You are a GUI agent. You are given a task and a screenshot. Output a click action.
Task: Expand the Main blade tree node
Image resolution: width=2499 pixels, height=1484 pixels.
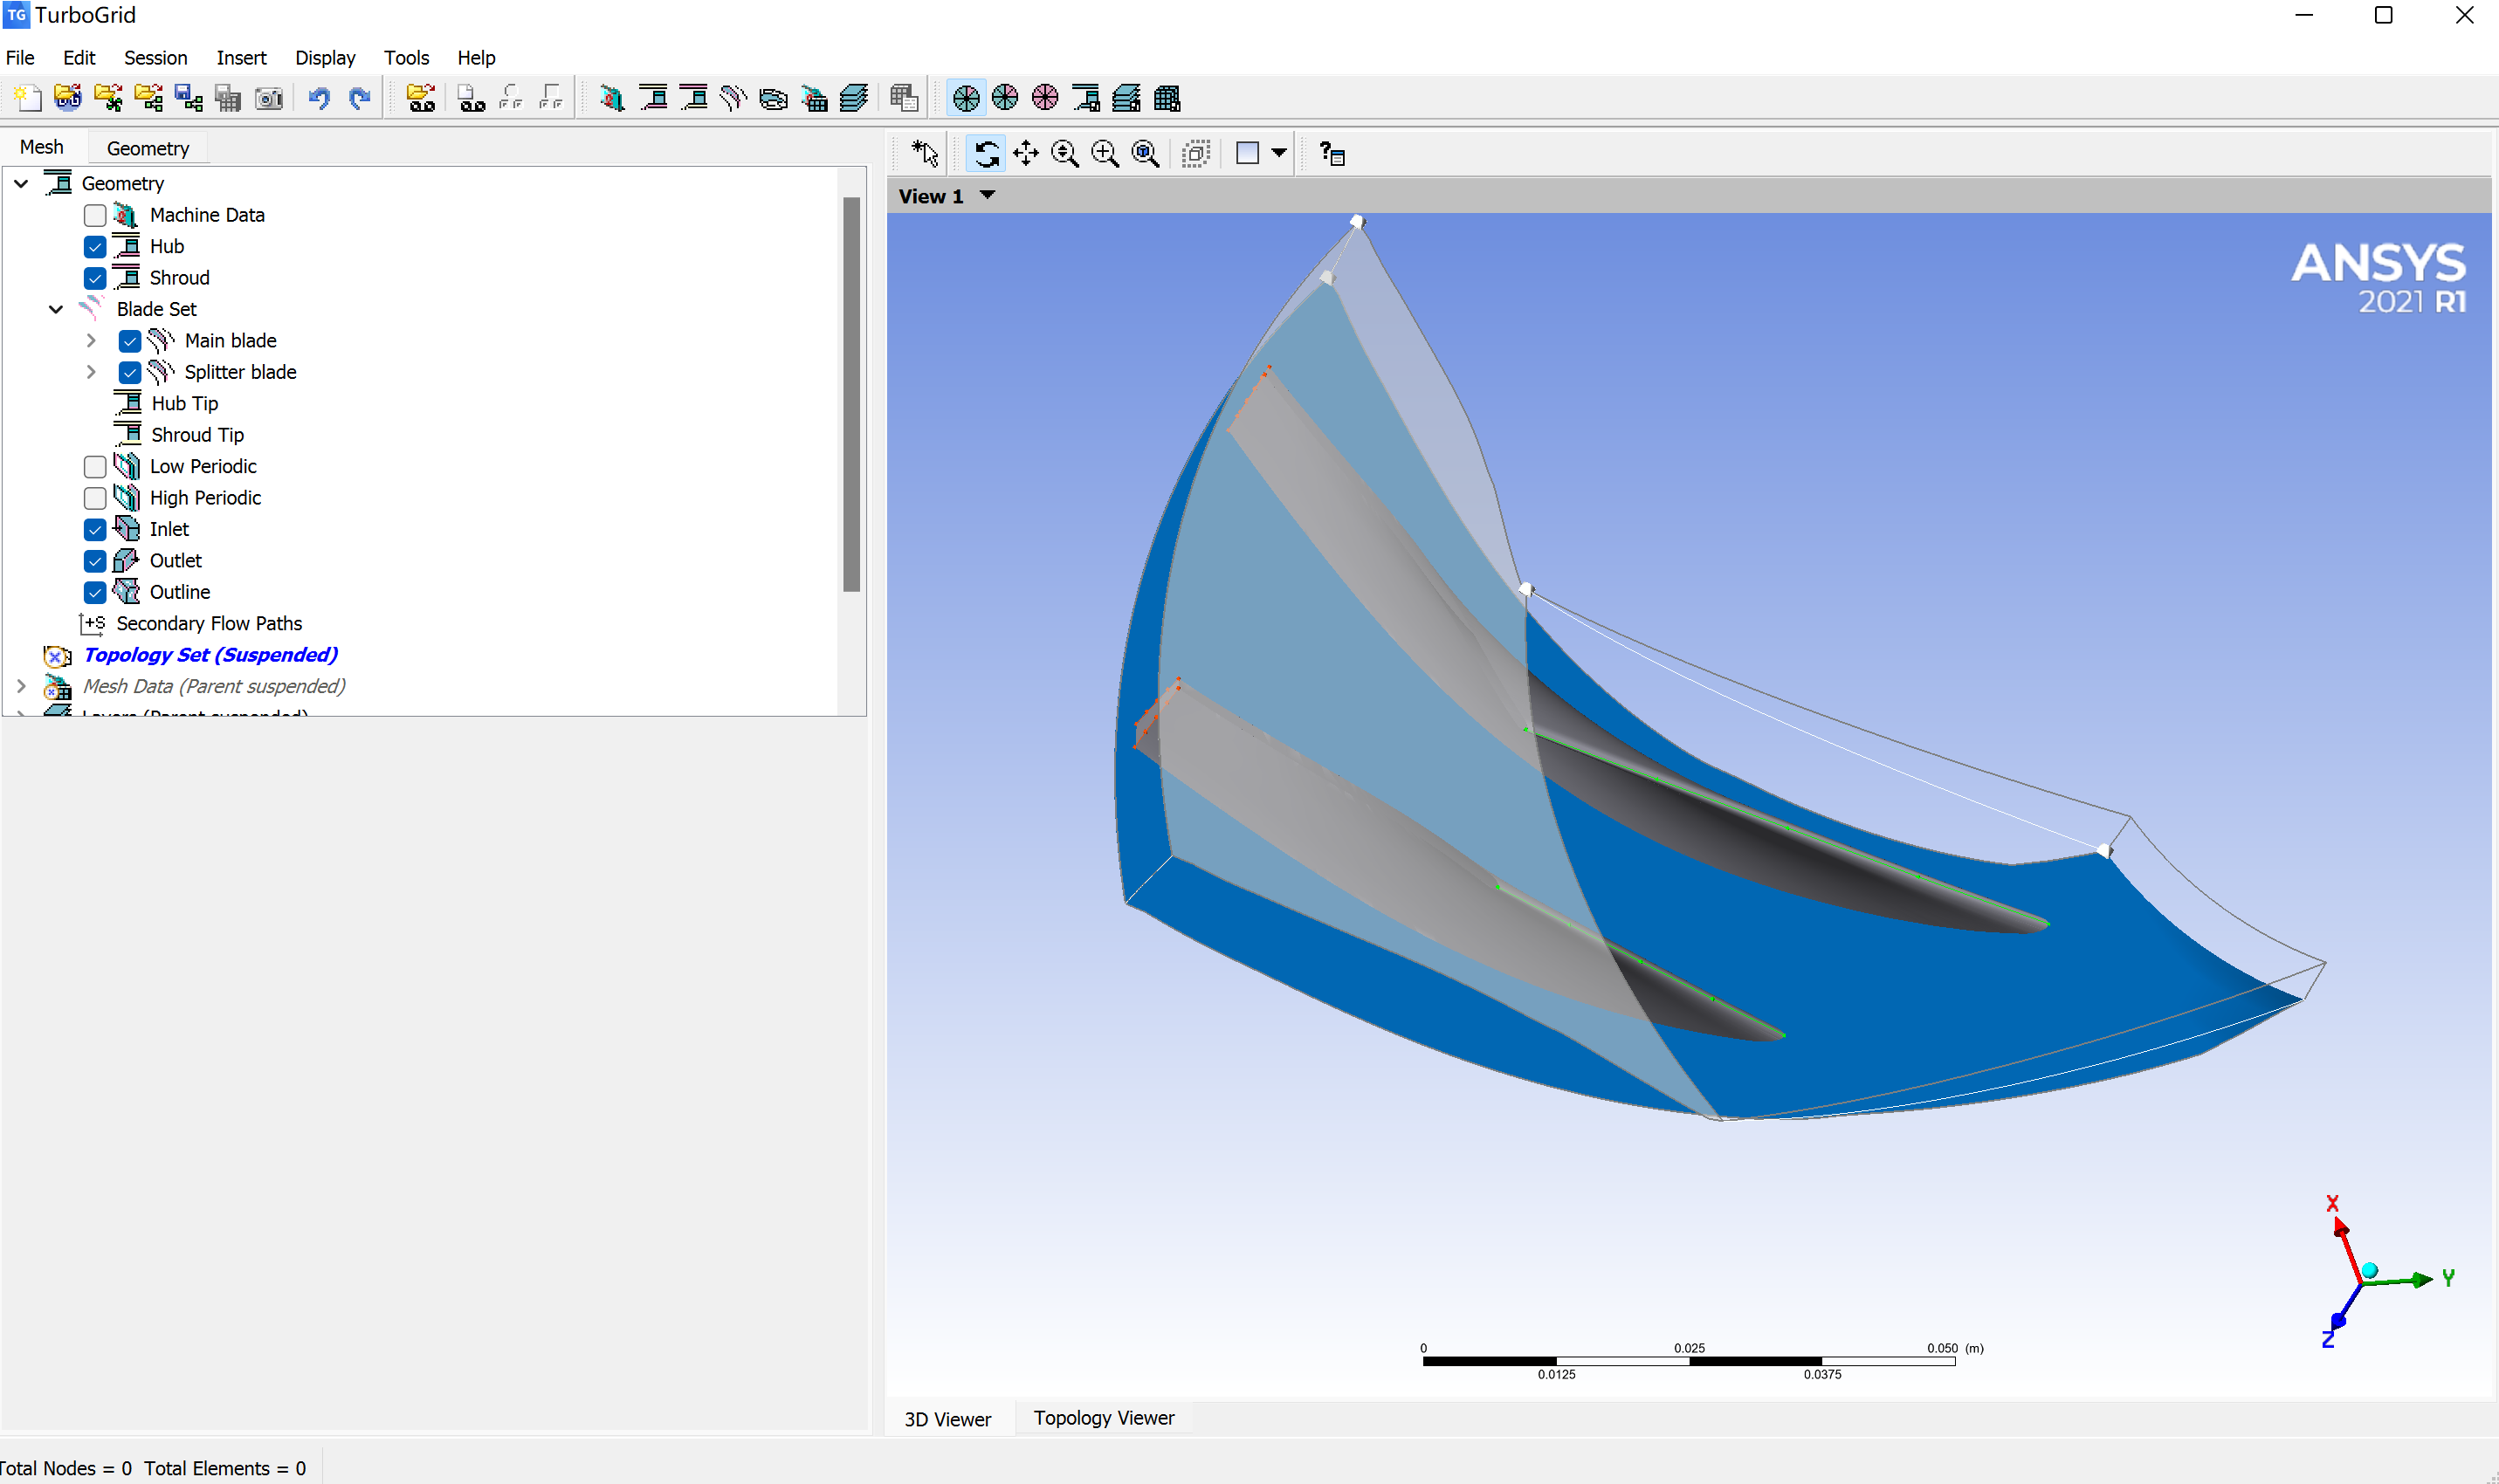pos(91,341)
